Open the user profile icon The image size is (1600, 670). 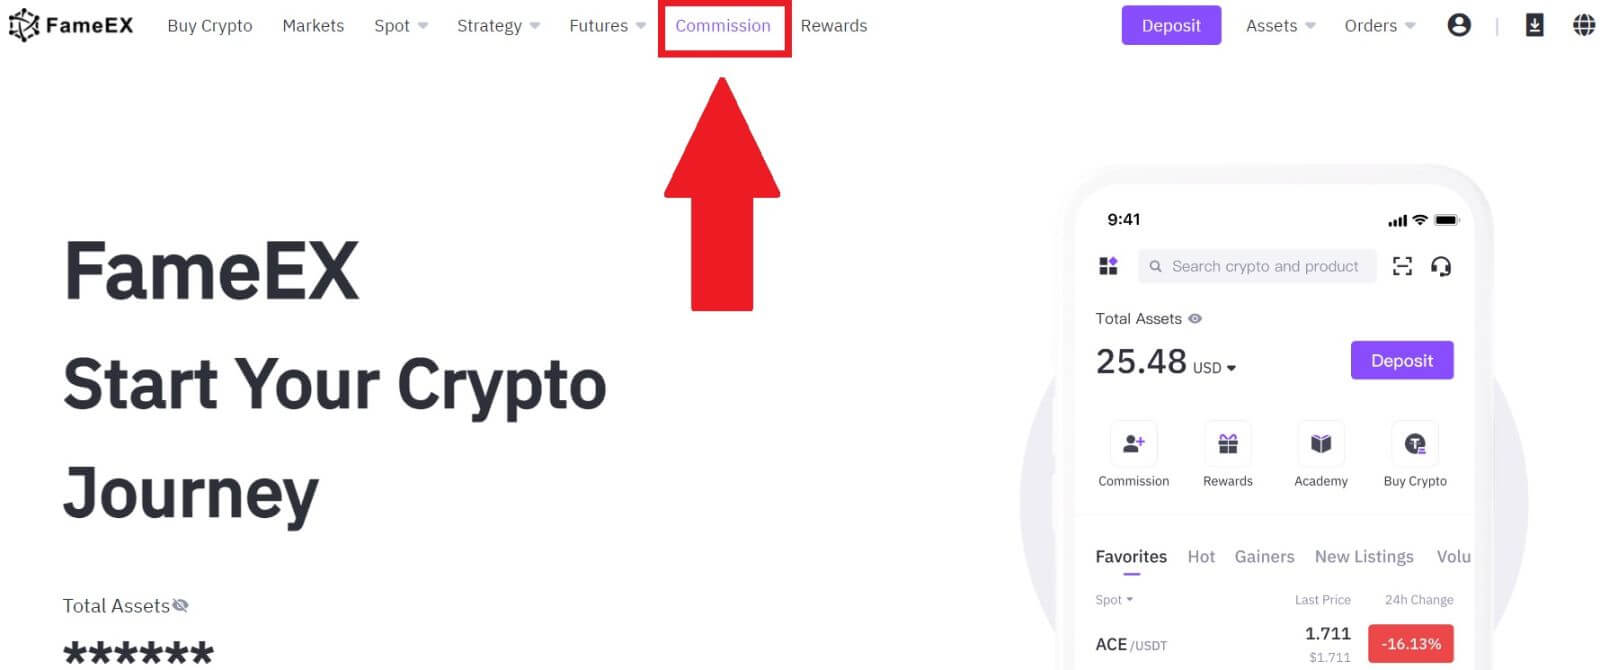(x=1459, y=25)
